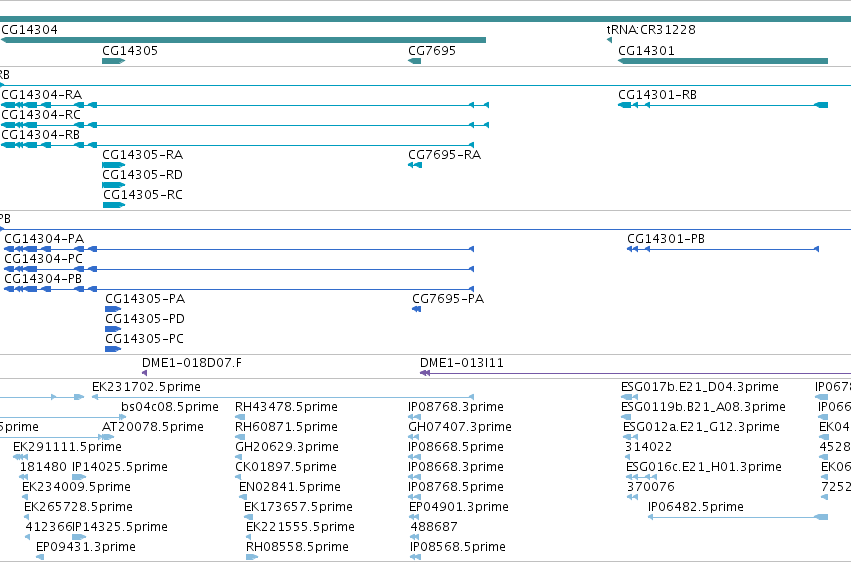Select the CG7695 gene arrow

(x=415, y=61)
